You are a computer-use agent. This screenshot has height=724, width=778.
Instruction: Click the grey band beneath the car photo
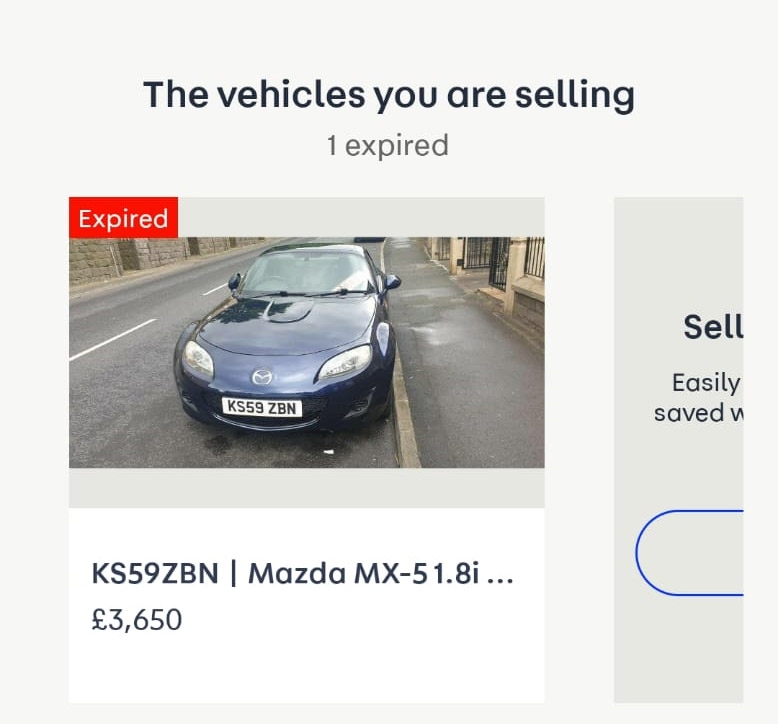306,488
